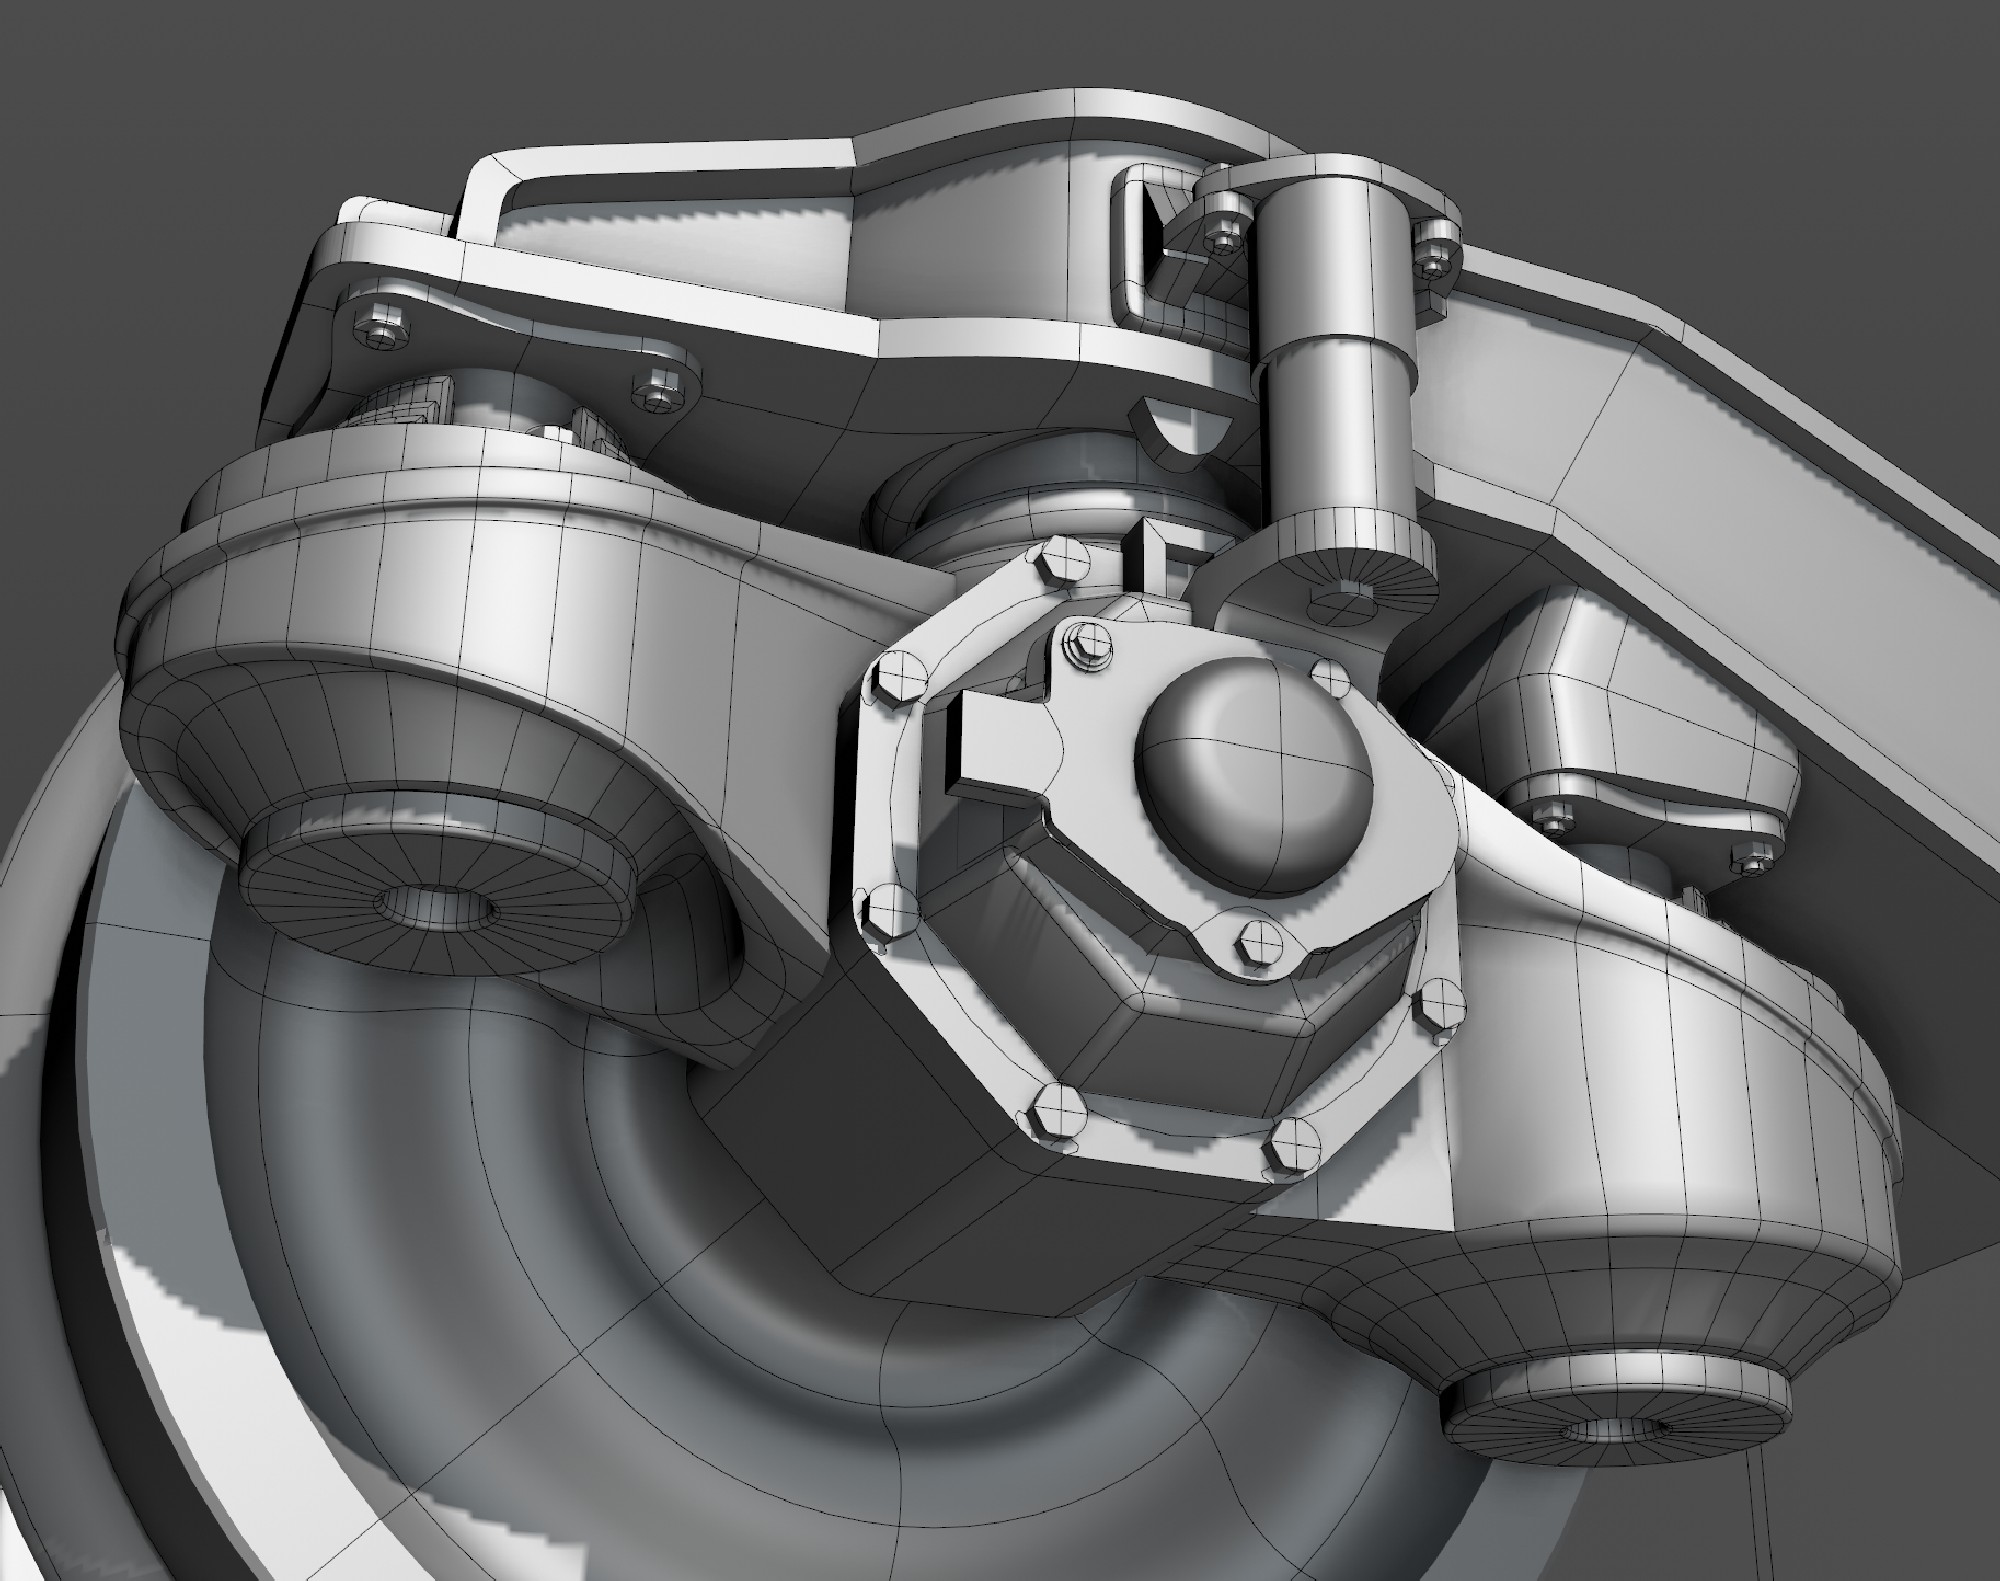
Task: Select the outermost screw on the flat mounting plate
Action: 383,326
